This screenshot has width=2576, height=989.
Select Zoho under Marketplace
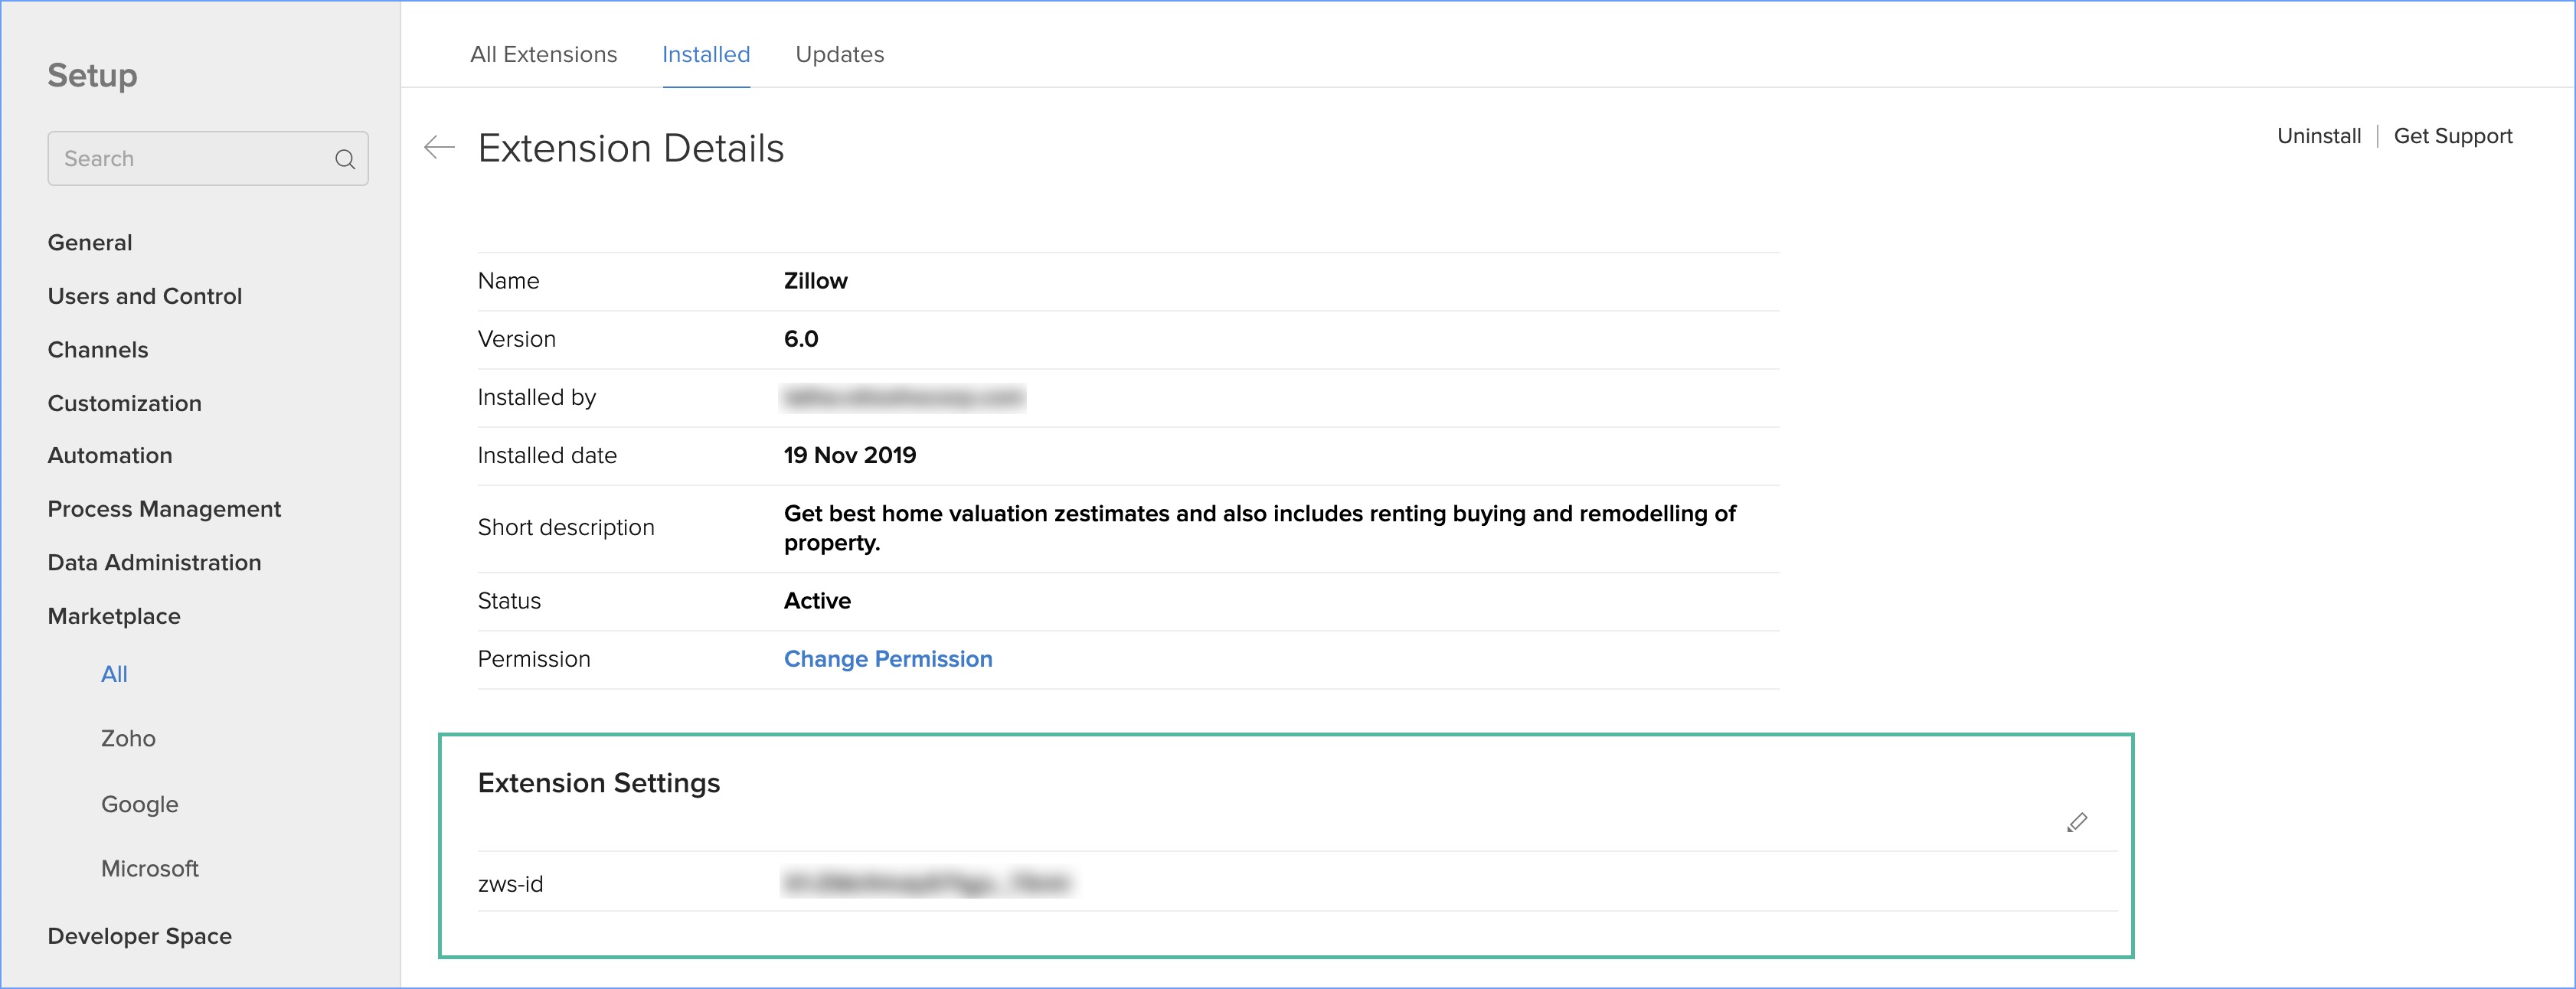click(128, 738)
